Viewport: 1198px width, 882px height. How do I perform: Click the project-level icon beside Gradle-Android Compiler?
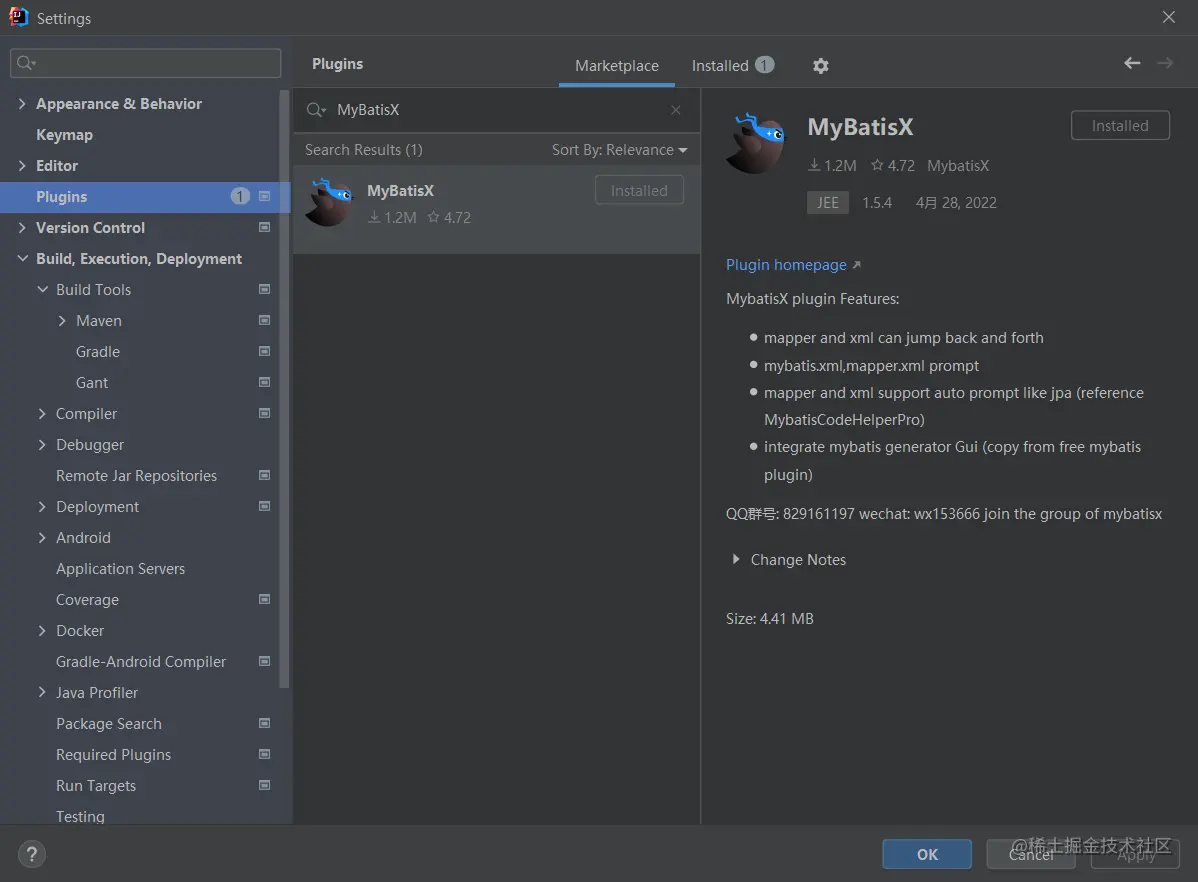(264, 661)
